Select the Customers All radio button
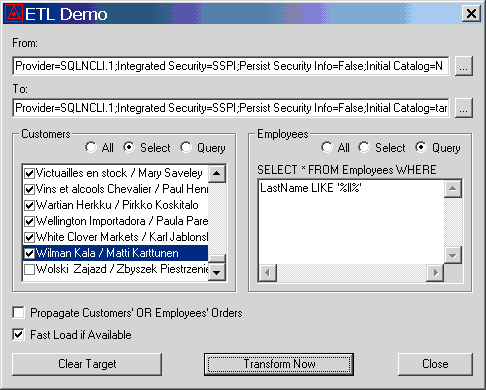Viewport: 486px width, 390px height. click(91, 147)
